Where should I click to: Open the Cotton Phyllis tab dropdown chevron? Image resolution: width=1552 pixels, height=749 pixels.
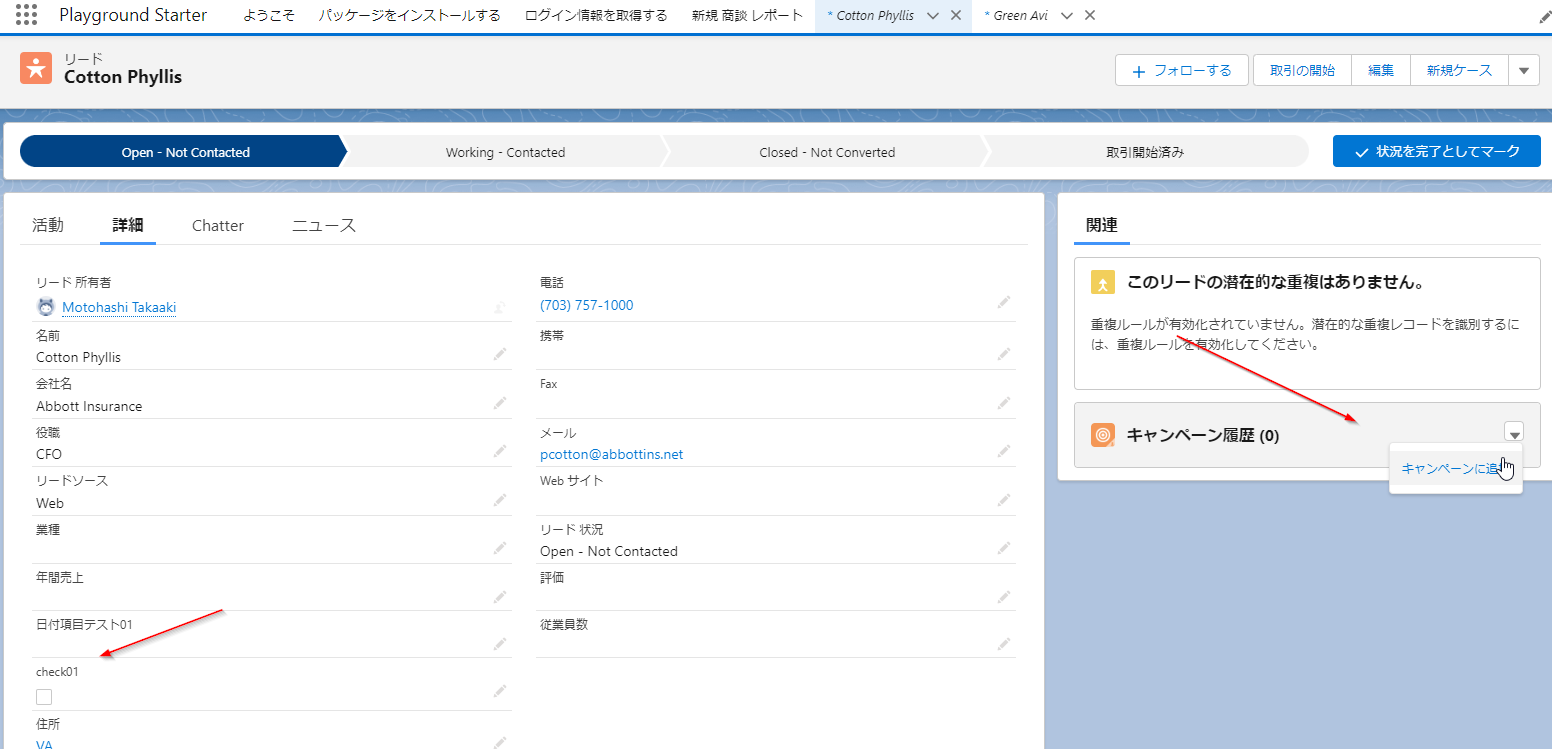point(933,16)
